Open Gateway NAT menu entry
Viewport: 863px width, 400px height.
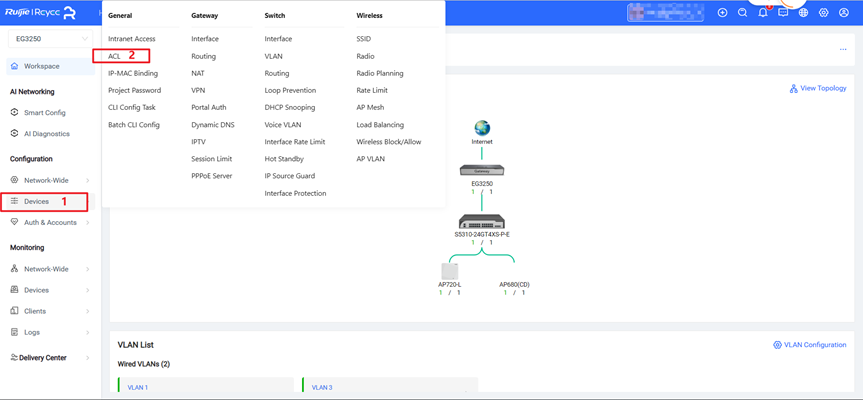tap(198, 73)
